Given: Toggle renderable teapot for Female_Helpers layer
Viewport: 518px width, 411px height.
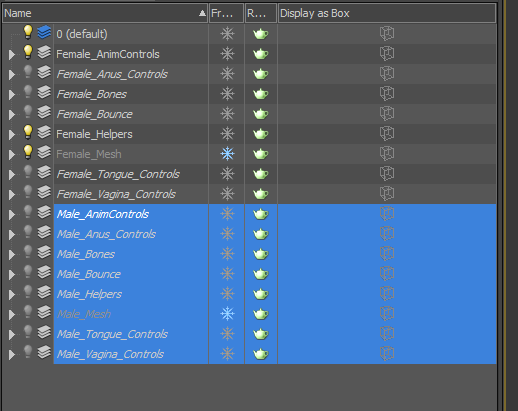Looking at the screenshot, I should click(261, 134).
